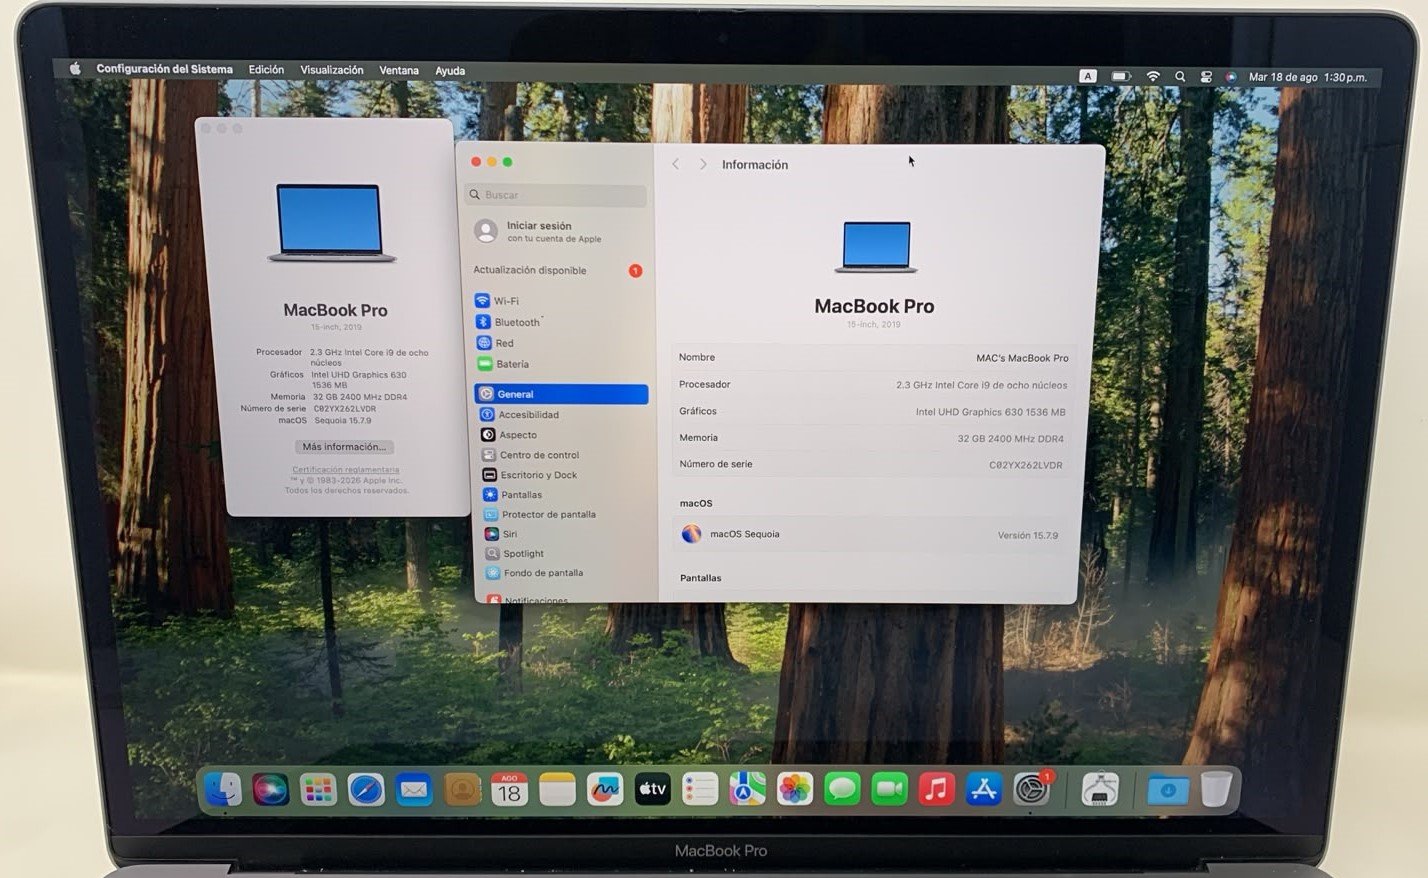Screen dimensions: 1428x878
Task: Go back with the left chevron
Action: pos(676,164)
